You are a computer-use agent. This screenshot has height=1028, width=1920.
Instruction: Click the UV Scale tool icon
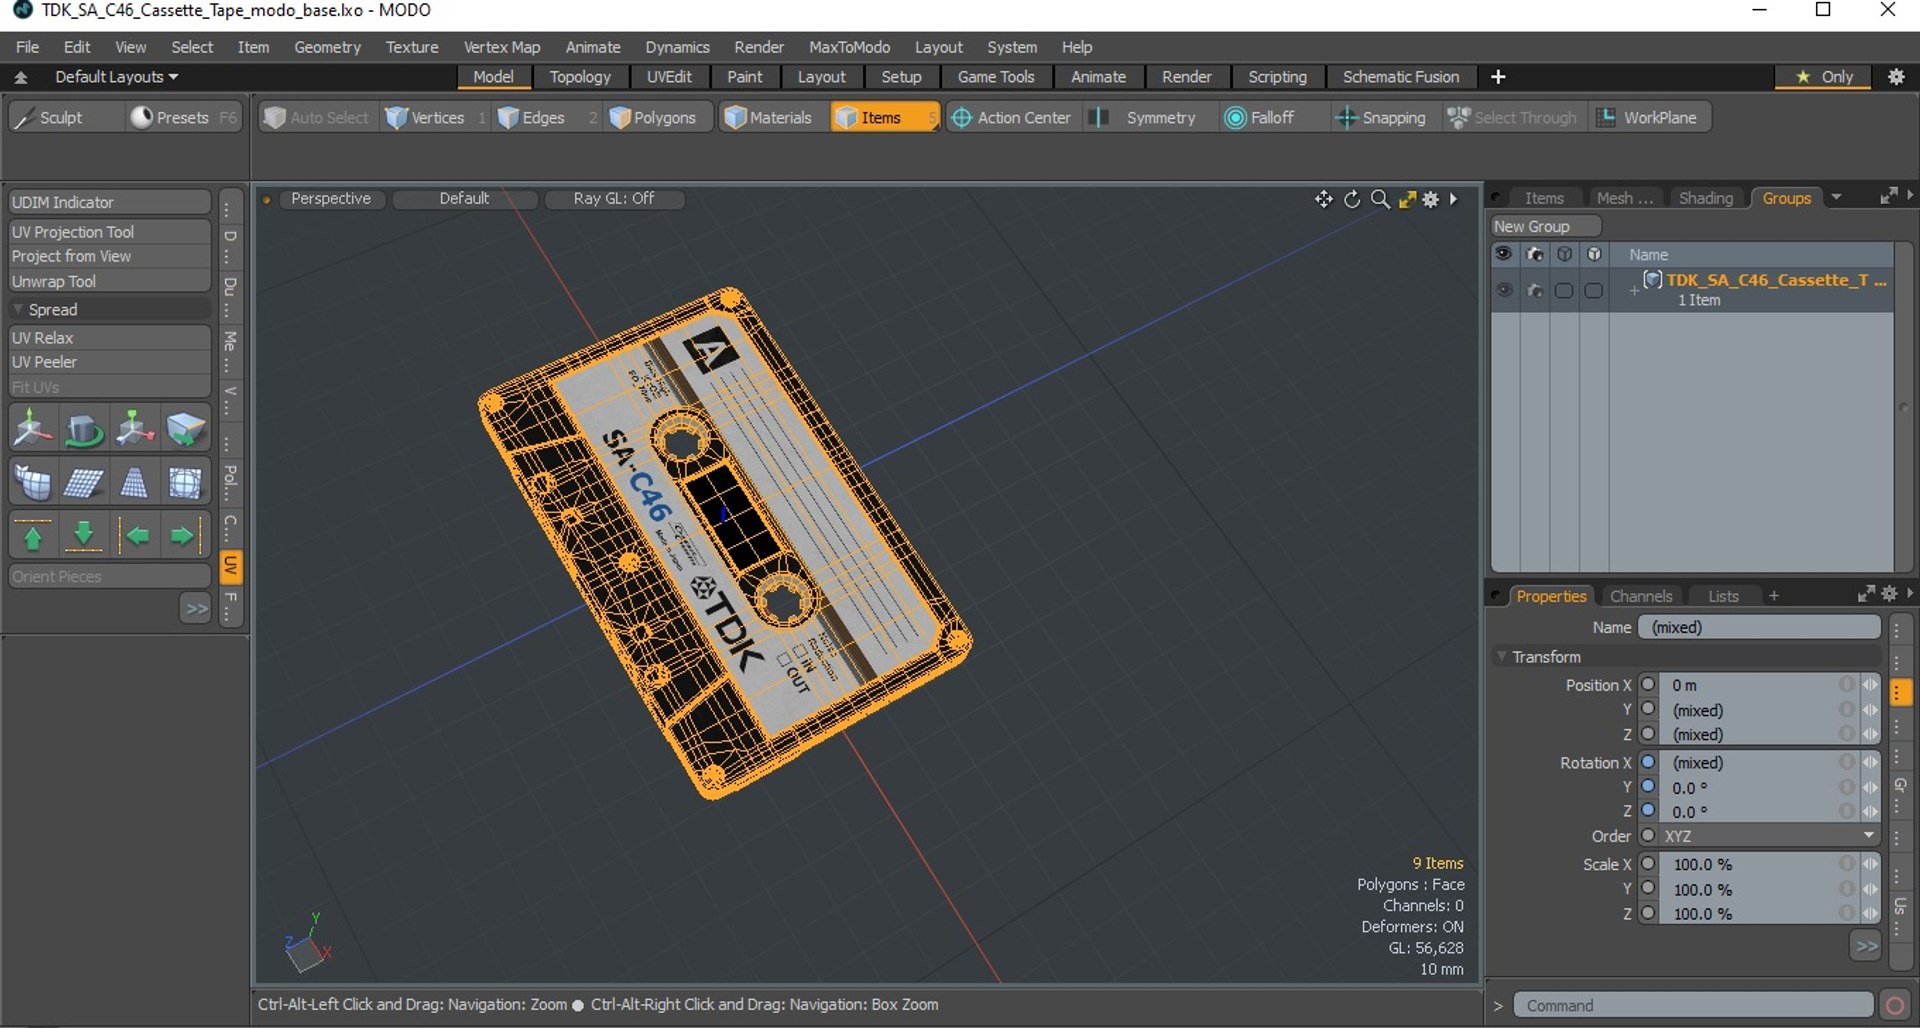pos(134,430)
